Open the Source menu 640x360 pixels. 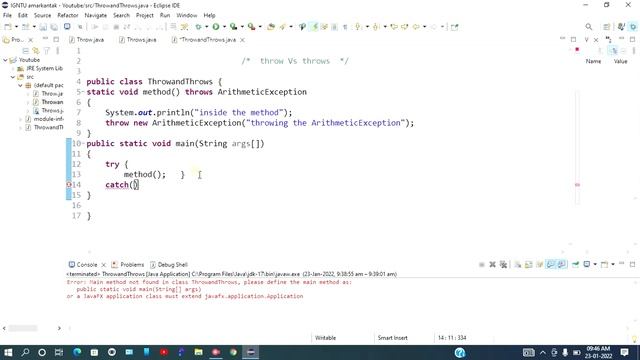click(x=42, y=16)
